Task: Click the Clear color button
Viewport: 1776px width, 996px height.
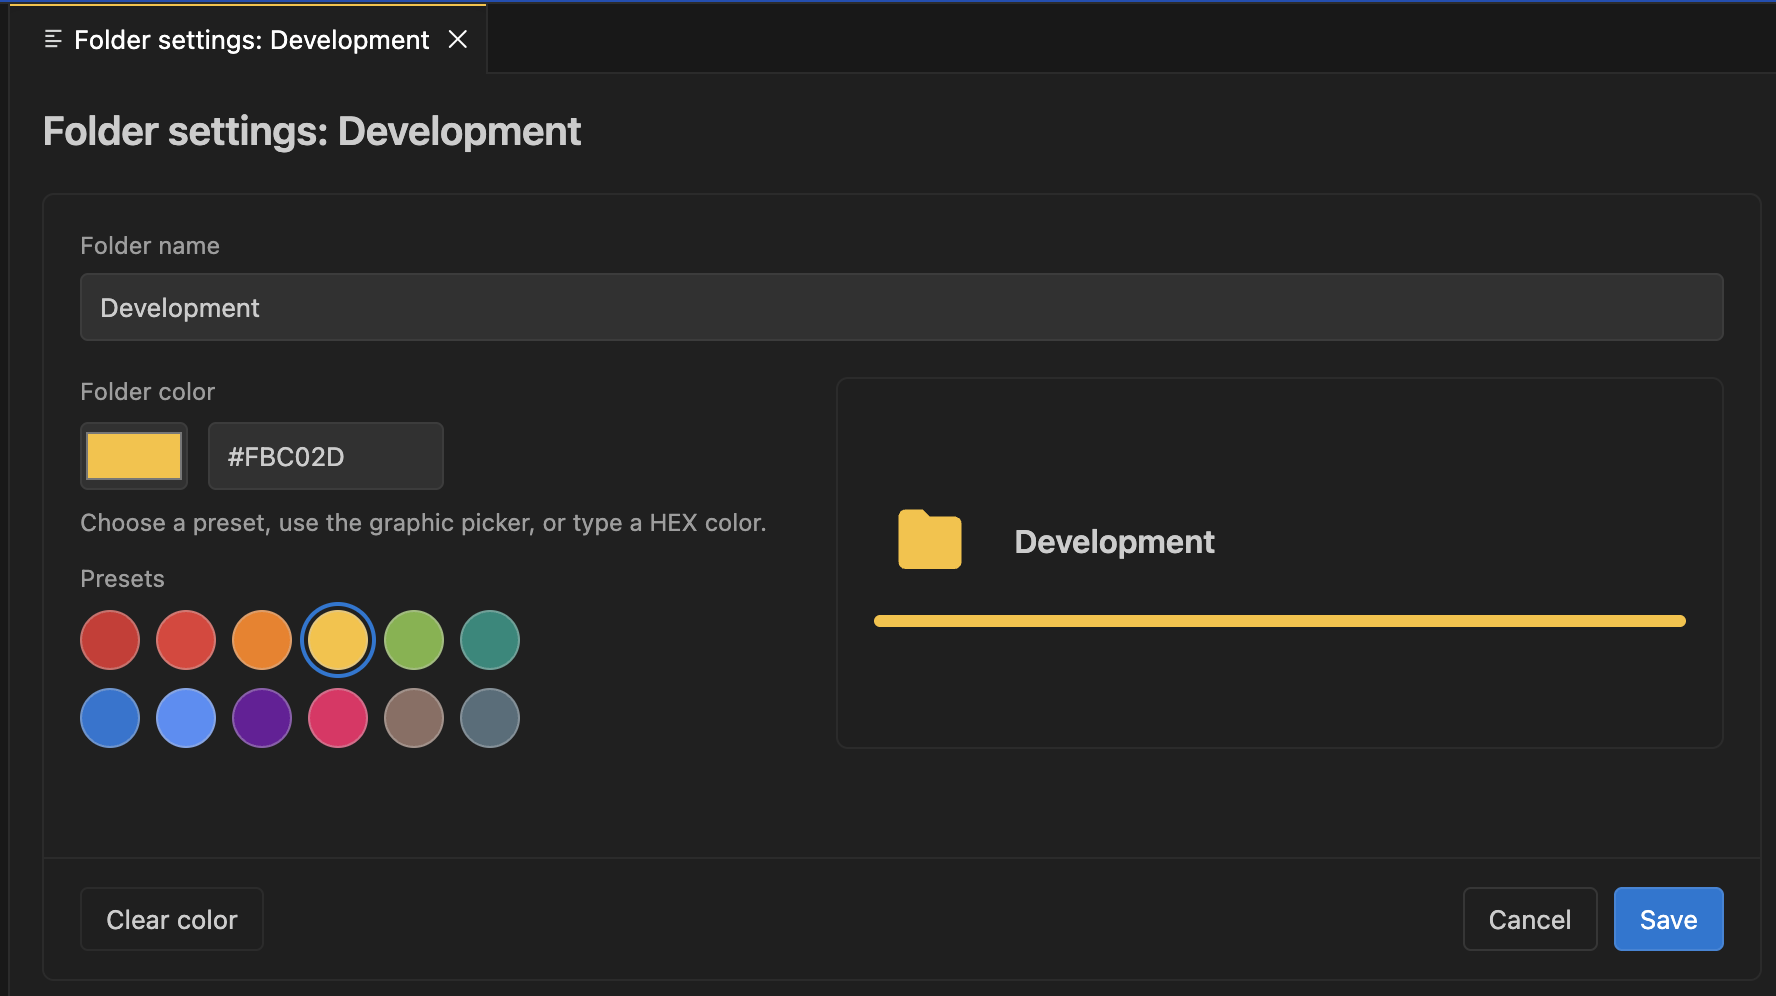Action: click(x=172, y=919)
